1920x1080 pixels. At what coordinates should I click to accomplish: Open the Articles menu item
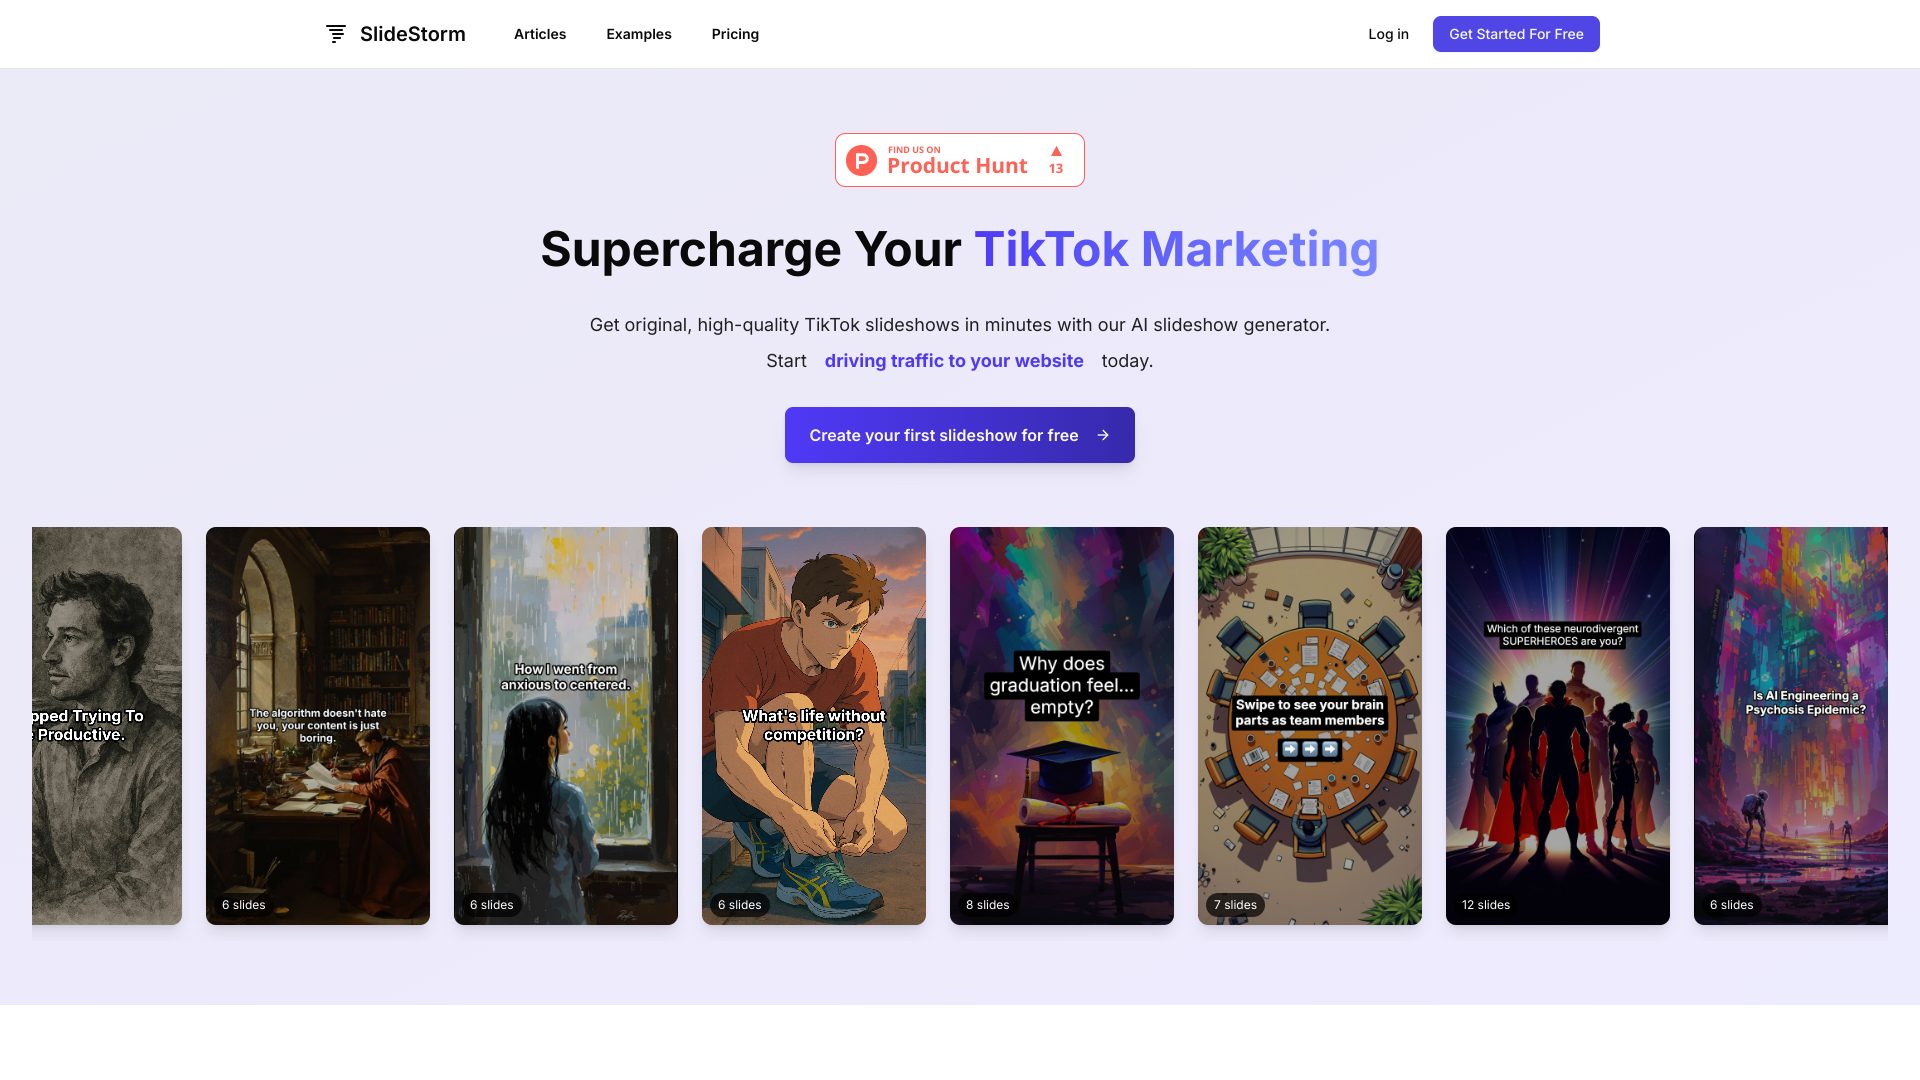(x=540, y=34)
